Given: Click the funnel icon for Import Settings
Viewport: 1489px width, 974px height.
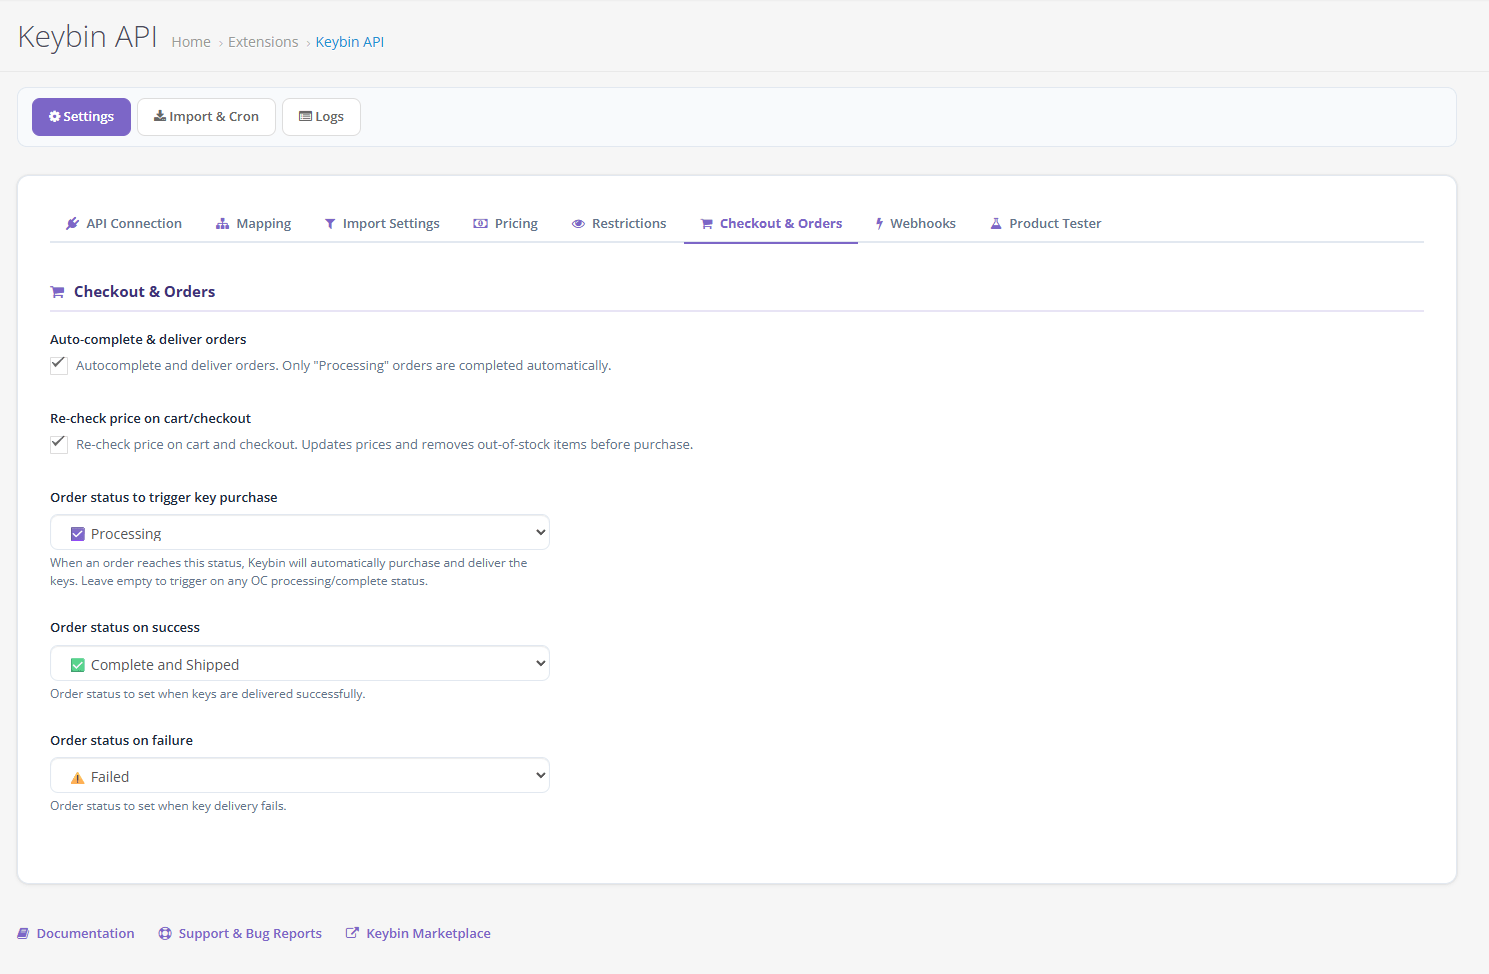Looking at the screenshot, I should tap(330, 224).
